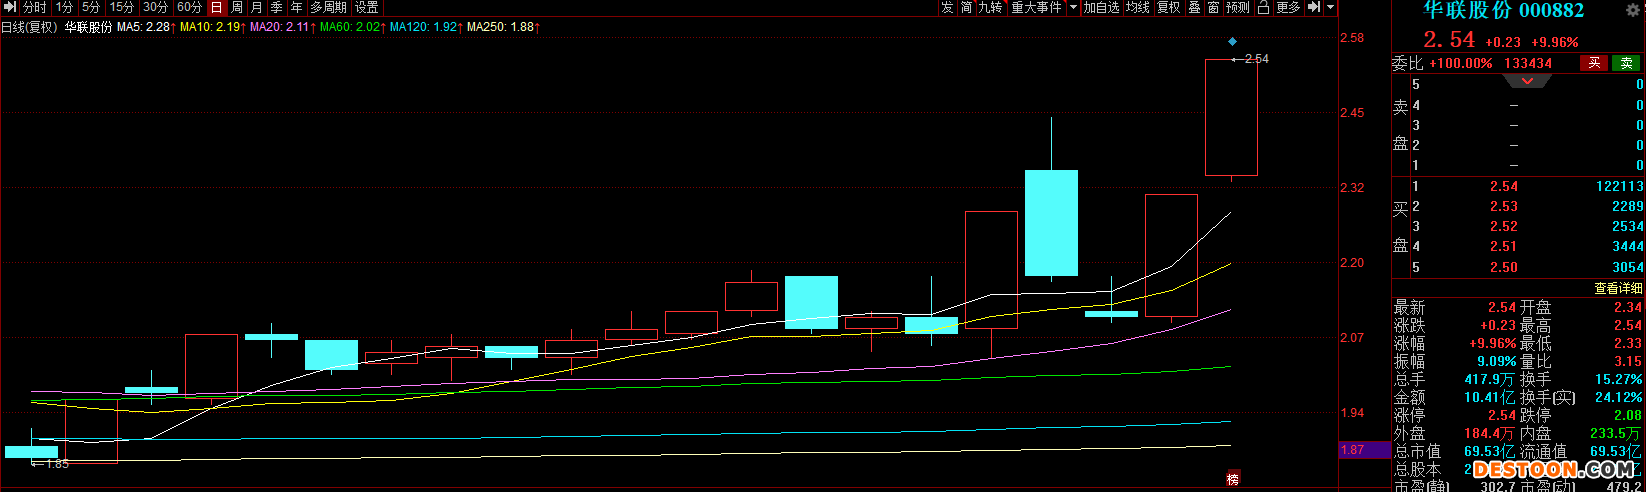Click the 榜 badge at chart bottom

point(1232,479)
